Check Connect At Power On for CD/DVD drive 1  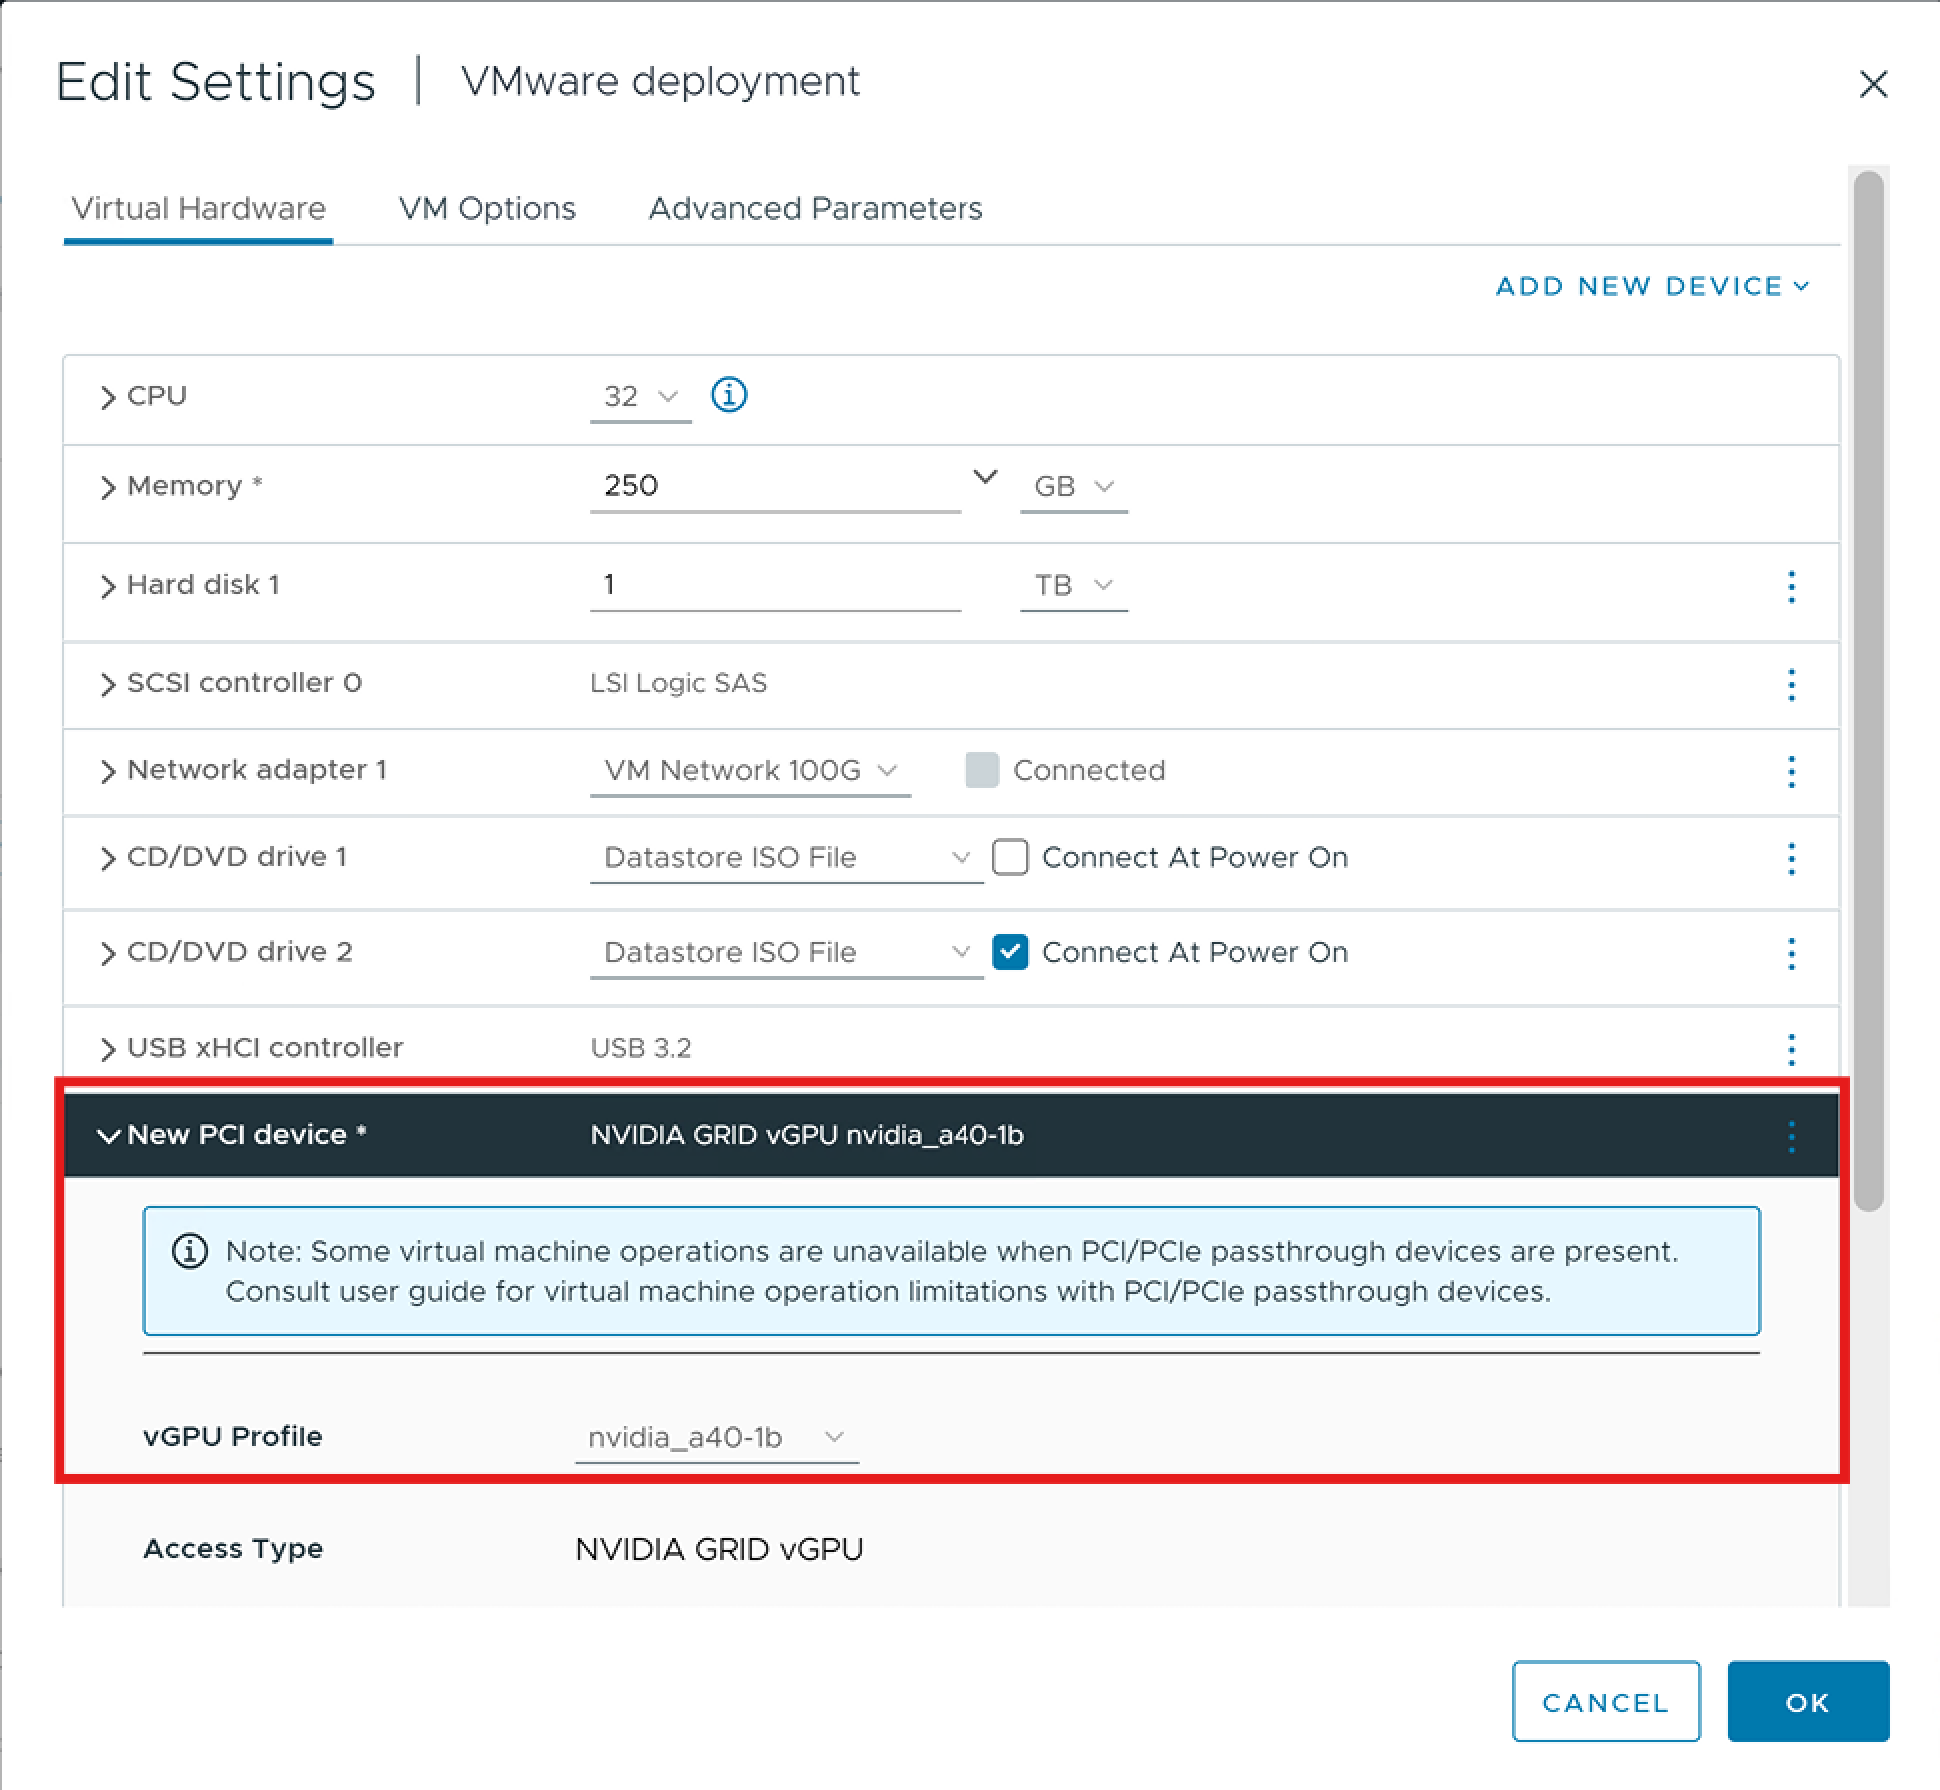[1011, 857]
